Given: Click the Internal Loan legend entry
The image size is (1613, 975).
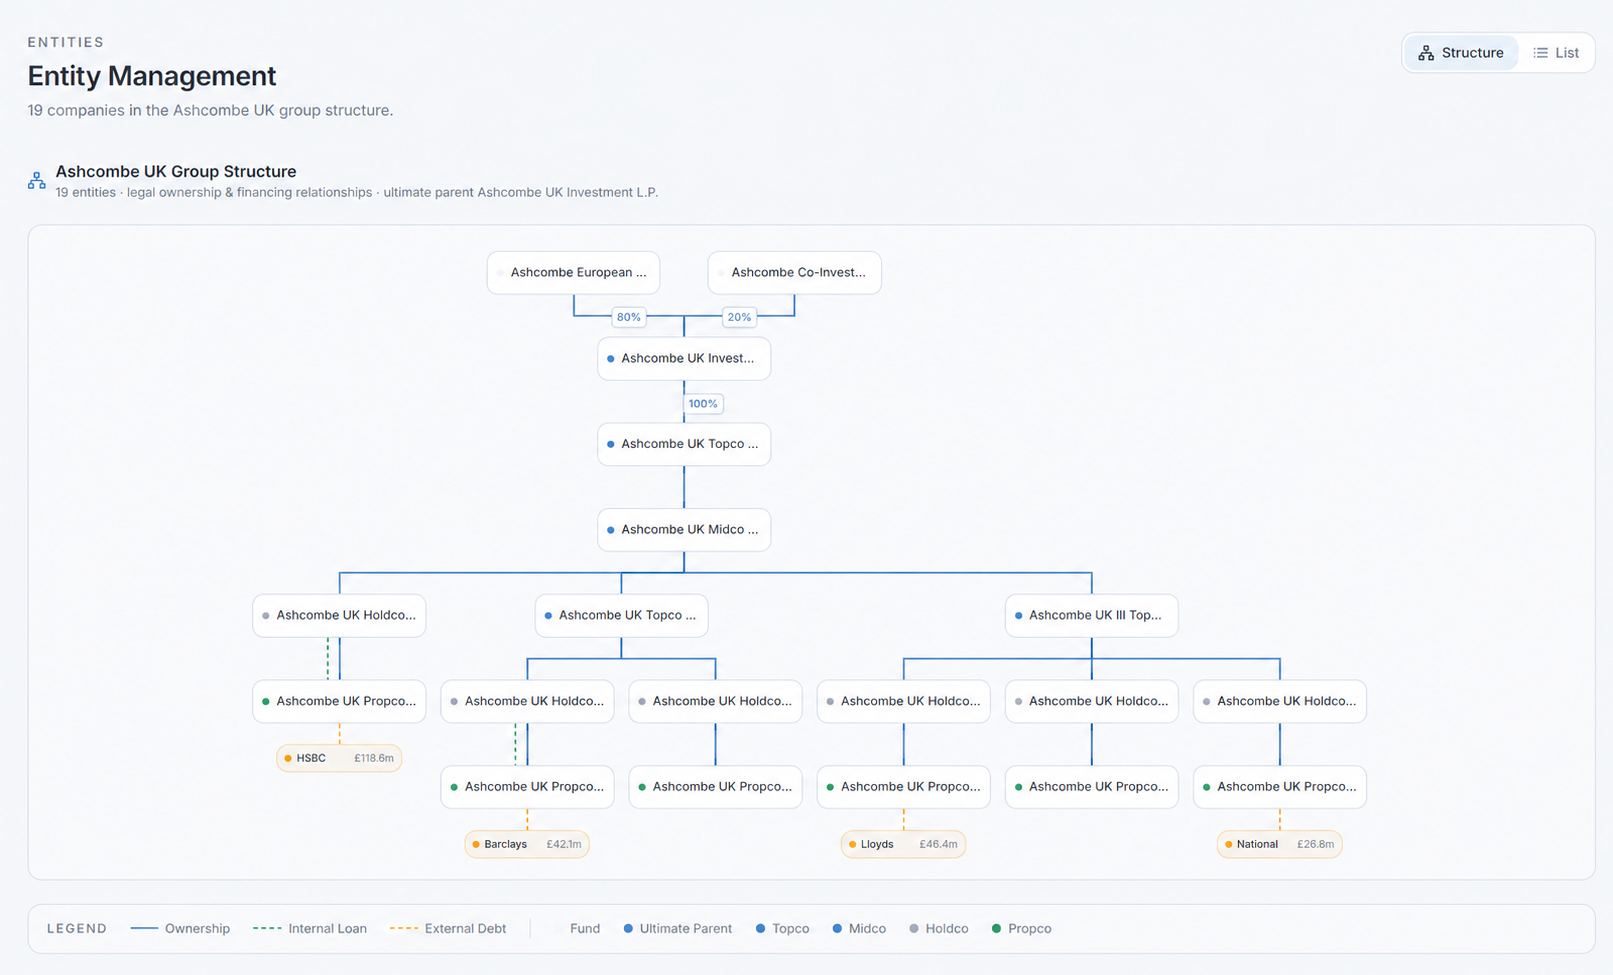Looking at the screenshot, I should point(310,929).
